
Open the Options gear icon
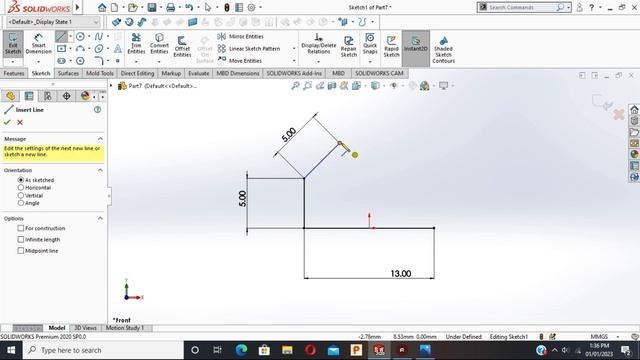[251, 7]
